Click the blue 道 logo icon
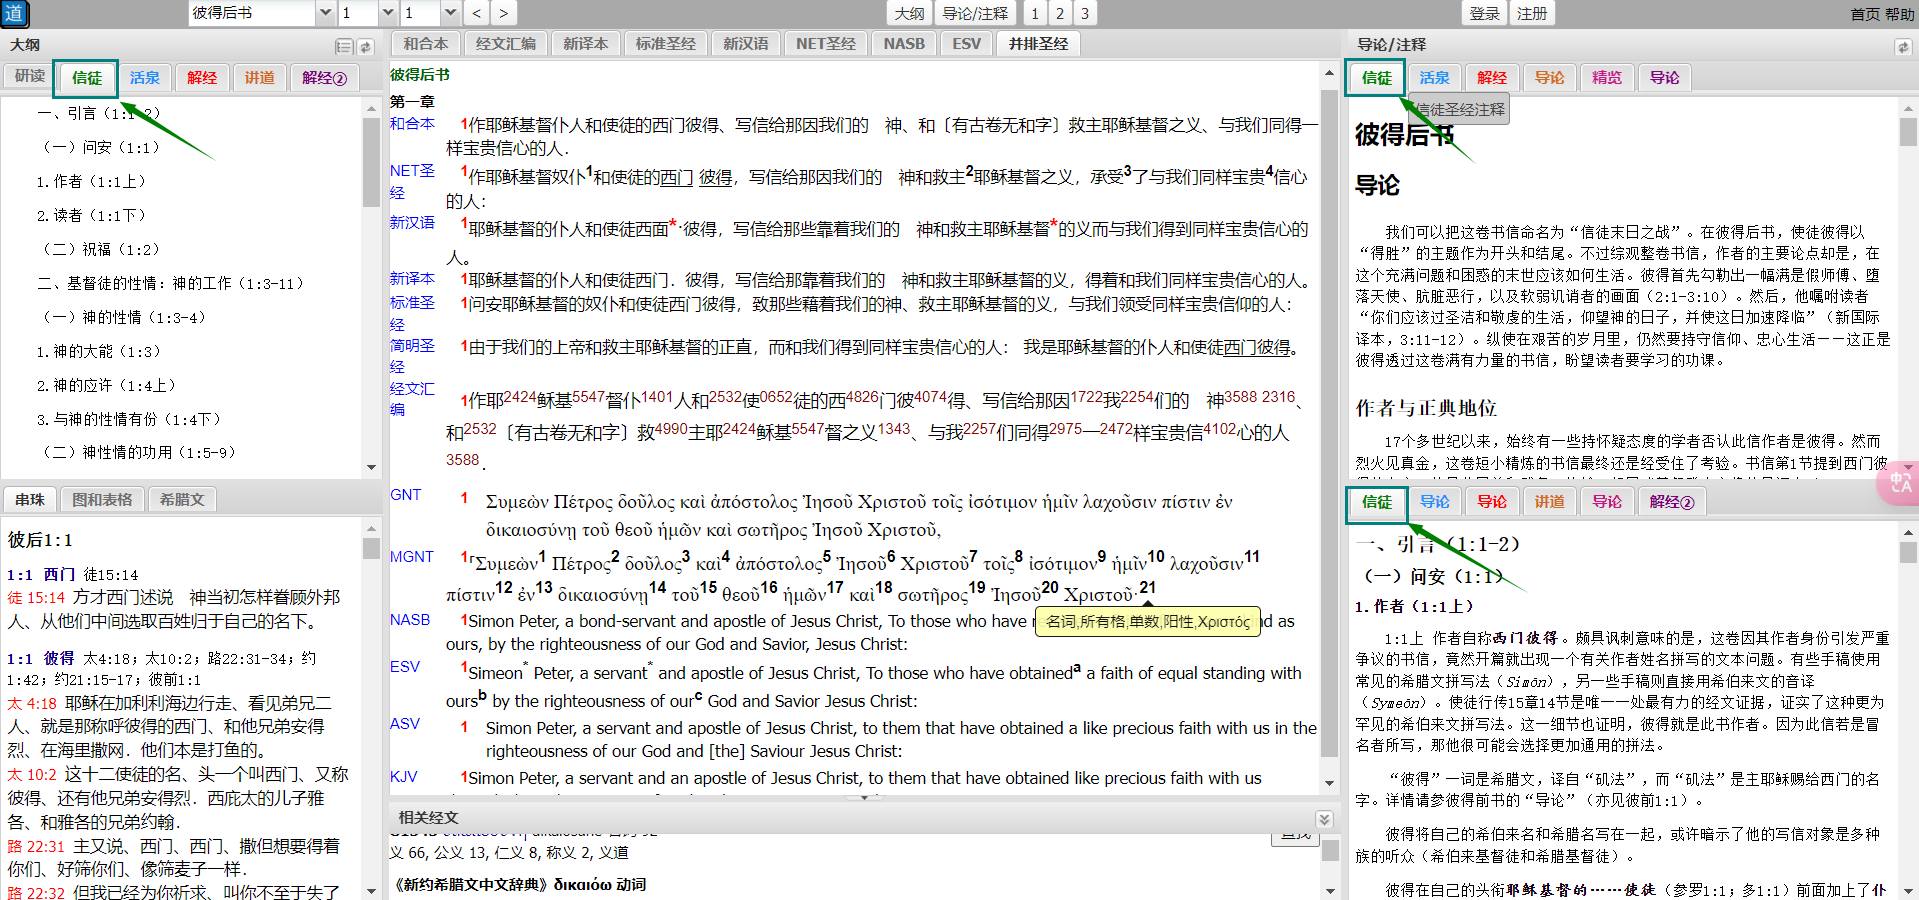 (14, 14)
